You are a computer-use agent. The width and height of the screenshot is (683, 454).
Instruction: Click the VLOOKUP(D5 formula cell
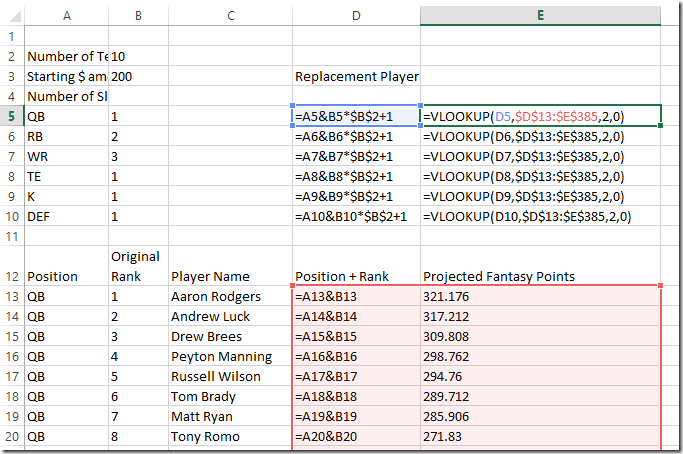(x=541, y=116)
